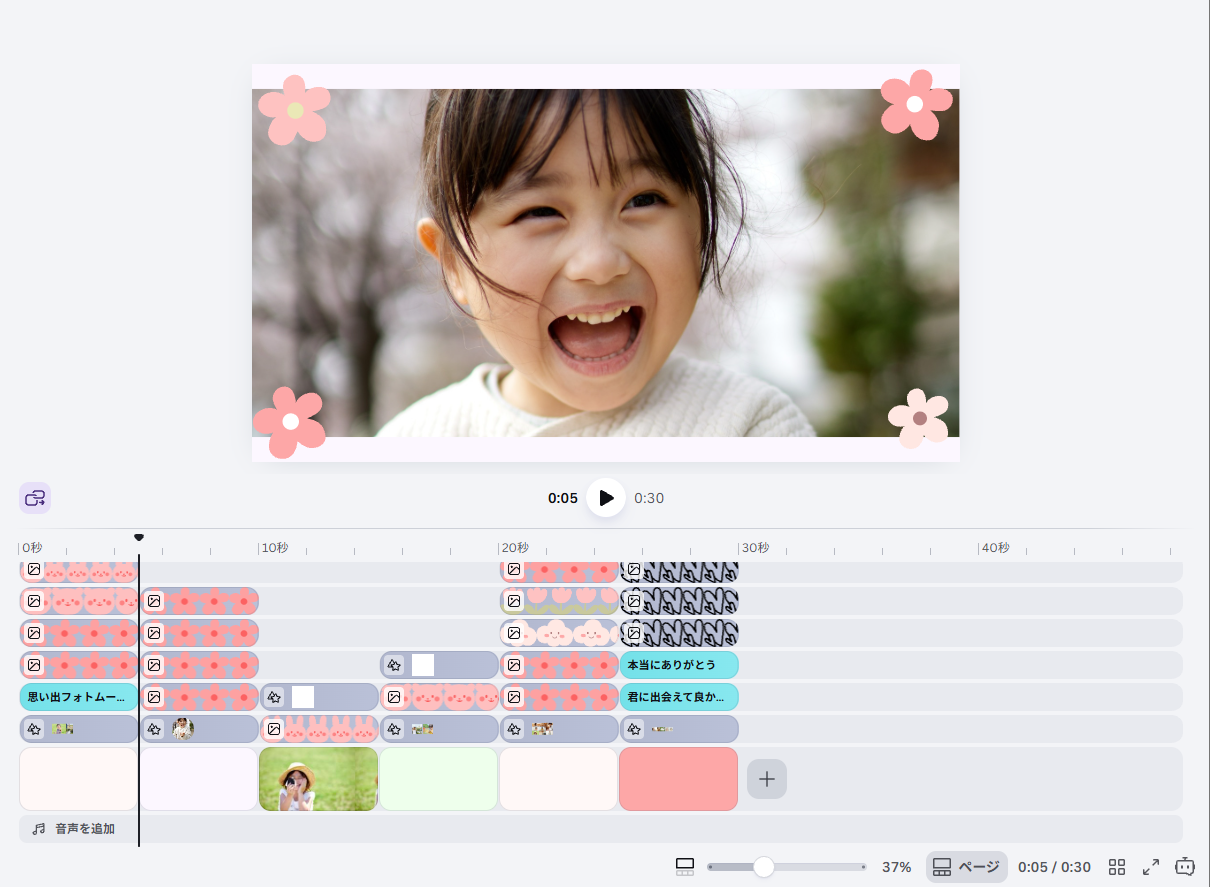This screenshot has width=1210, height=887.
Task: Enter fullscreen with the expand arrows icon
Action: 1151,867
